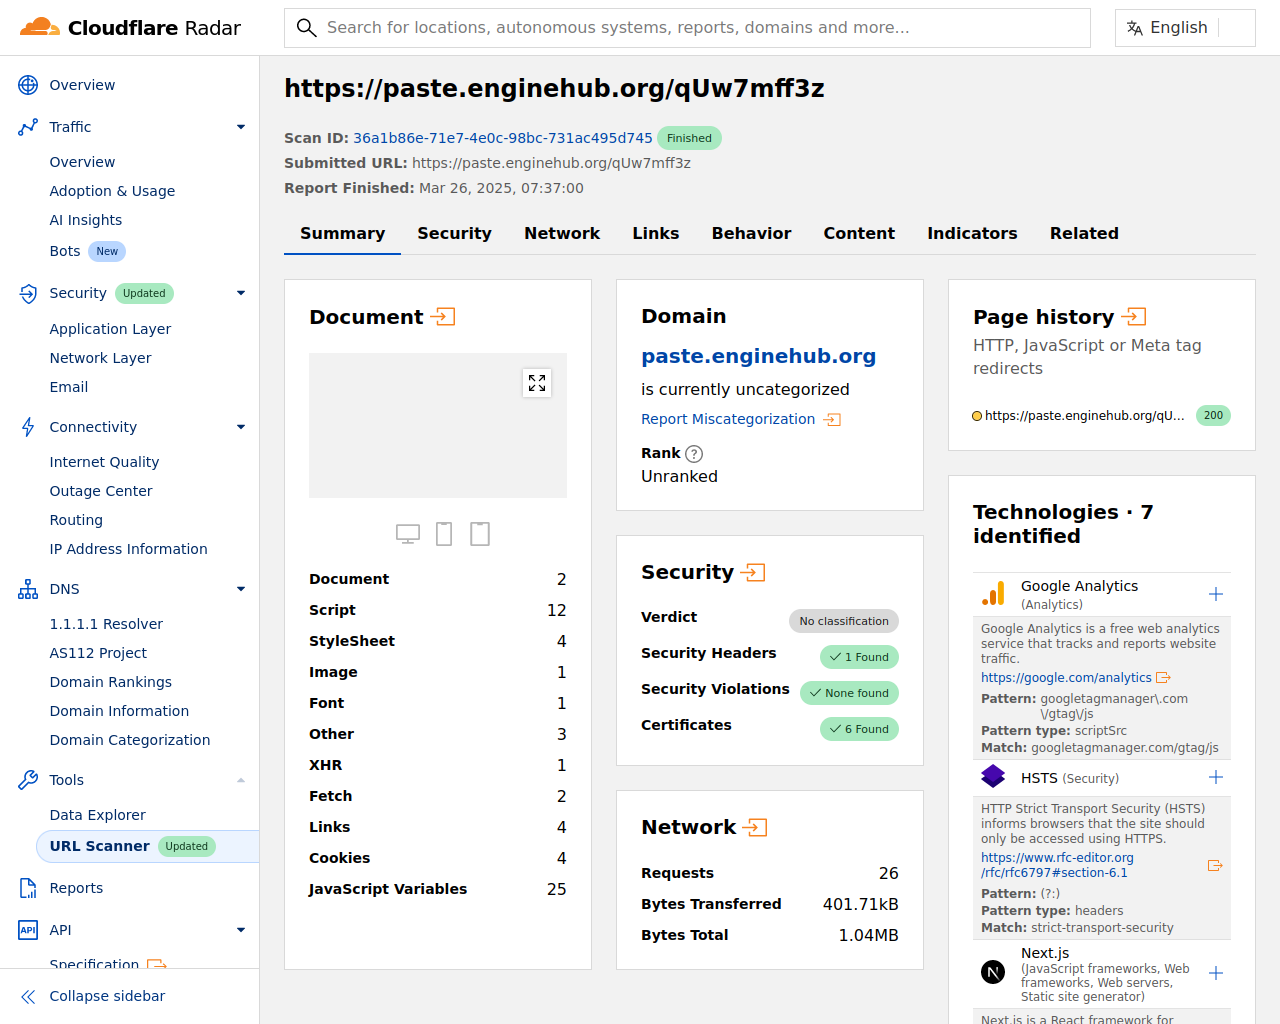The width and height of the screenshot is (1280, 1024).
Task: Click the Connectivity lightning icon
Action: coord(28,427)
